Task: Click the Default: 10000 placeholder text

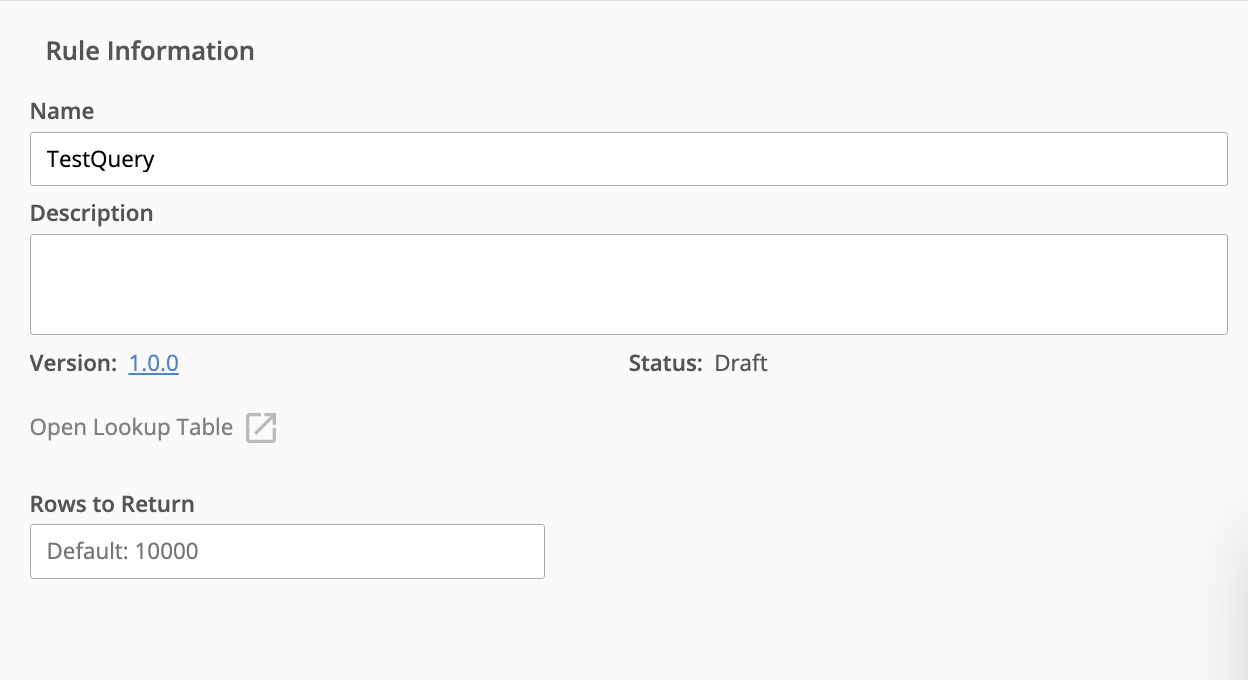Action: click(123, 551)
